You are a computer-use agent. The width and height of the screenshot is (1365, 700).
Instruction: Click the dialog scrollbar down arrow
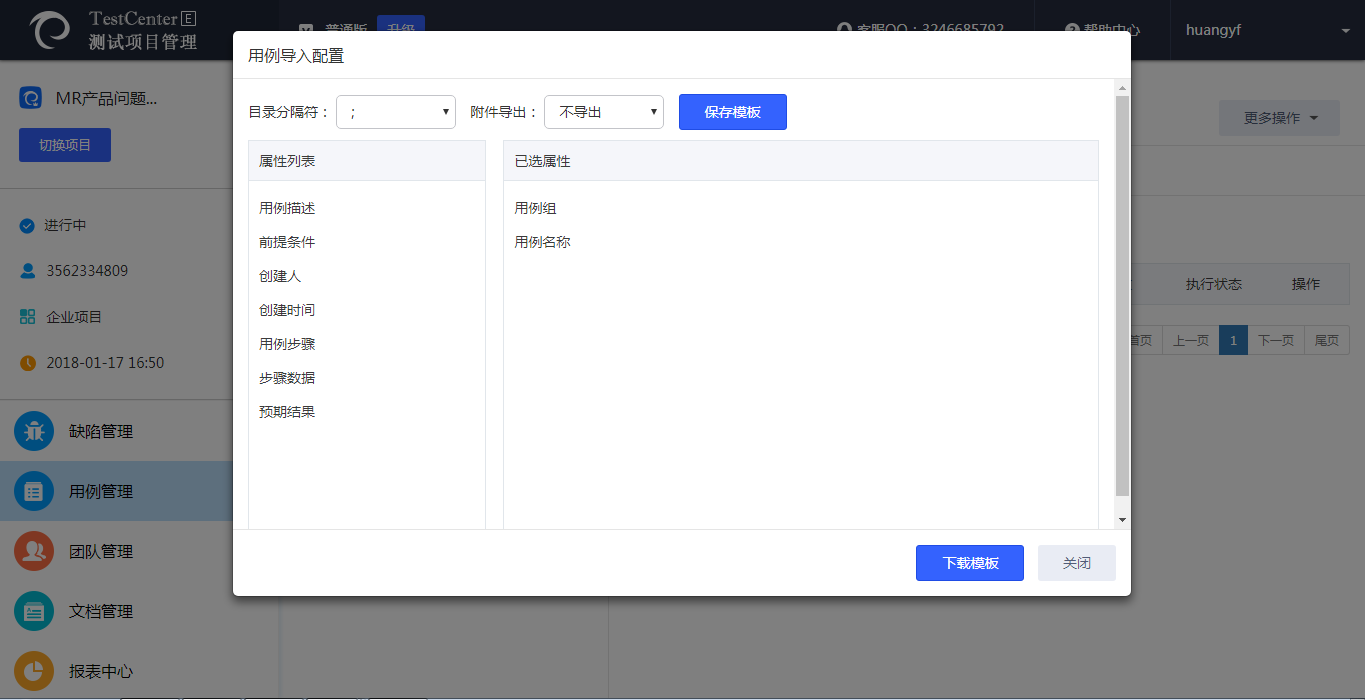pyautogui.click(x=1122, y=520)
